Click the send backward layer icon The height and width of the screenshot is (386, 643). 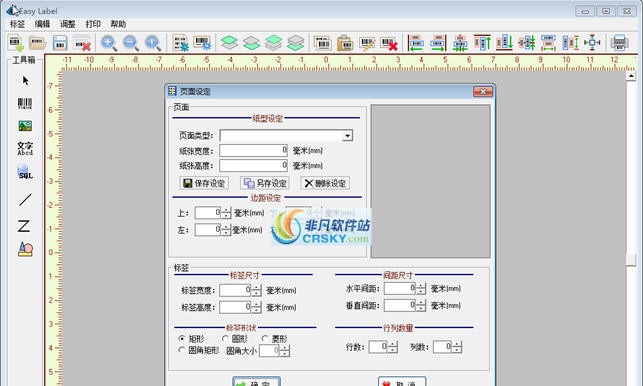296,43
